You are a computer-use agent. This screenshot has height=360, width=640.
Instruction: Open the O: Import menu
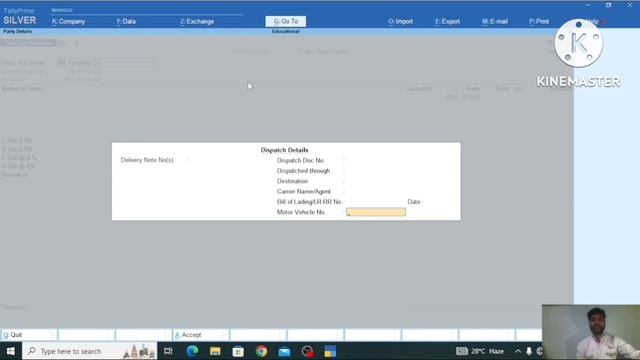point(400,21)
